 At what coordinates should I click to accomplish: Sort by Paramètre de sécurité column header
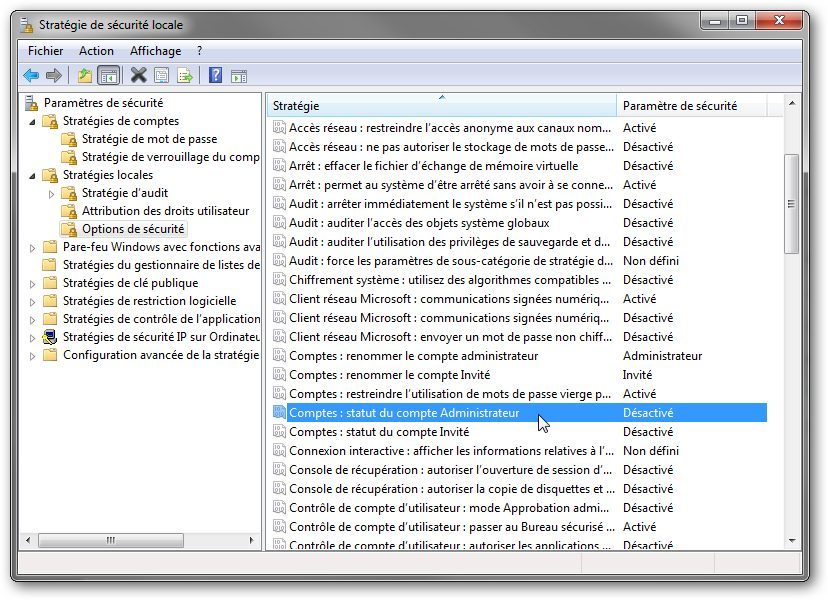click(690, 106)
